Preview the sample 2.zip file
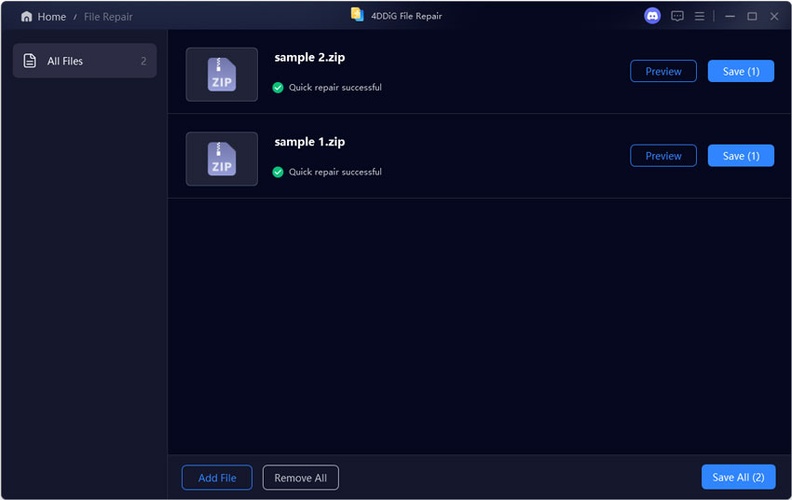The height and width of the screenshot is (500, 792). pos(663,71)
